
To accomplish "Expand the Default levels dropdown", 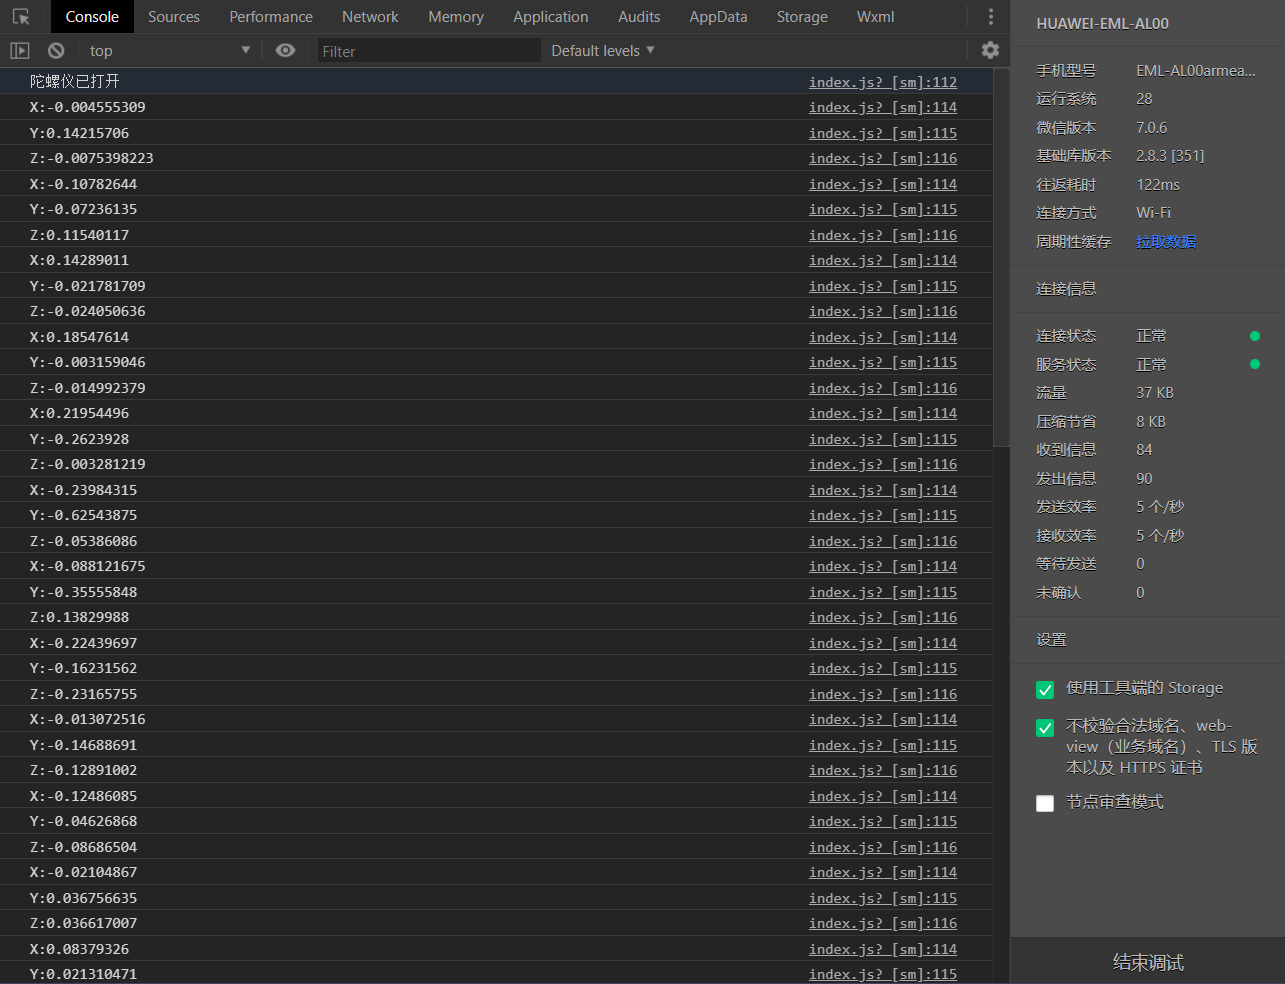I will (603, 50).
